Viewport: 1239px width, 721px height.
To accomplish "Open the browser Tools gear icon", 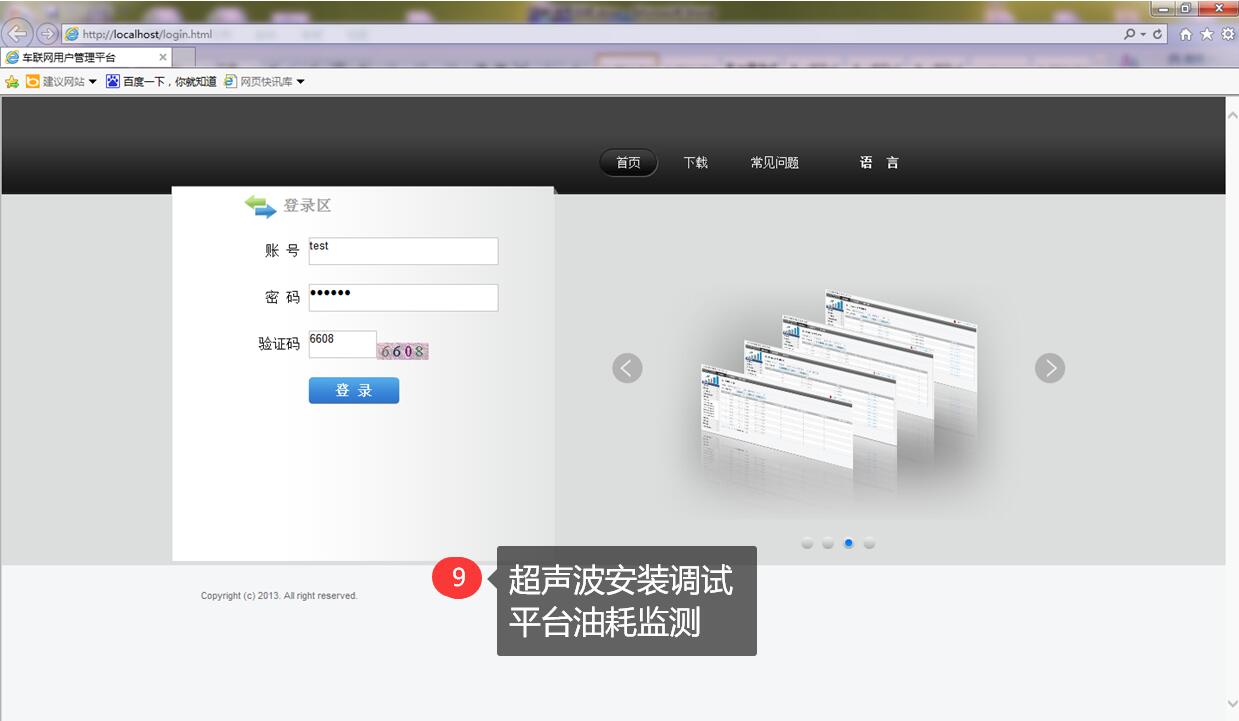I will [1227, 34].
